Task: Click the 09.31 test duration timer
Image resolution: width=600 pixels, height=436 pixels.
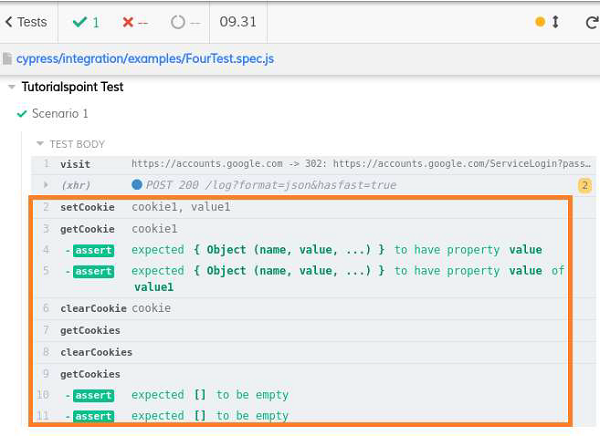Action: tap(237, 22)
